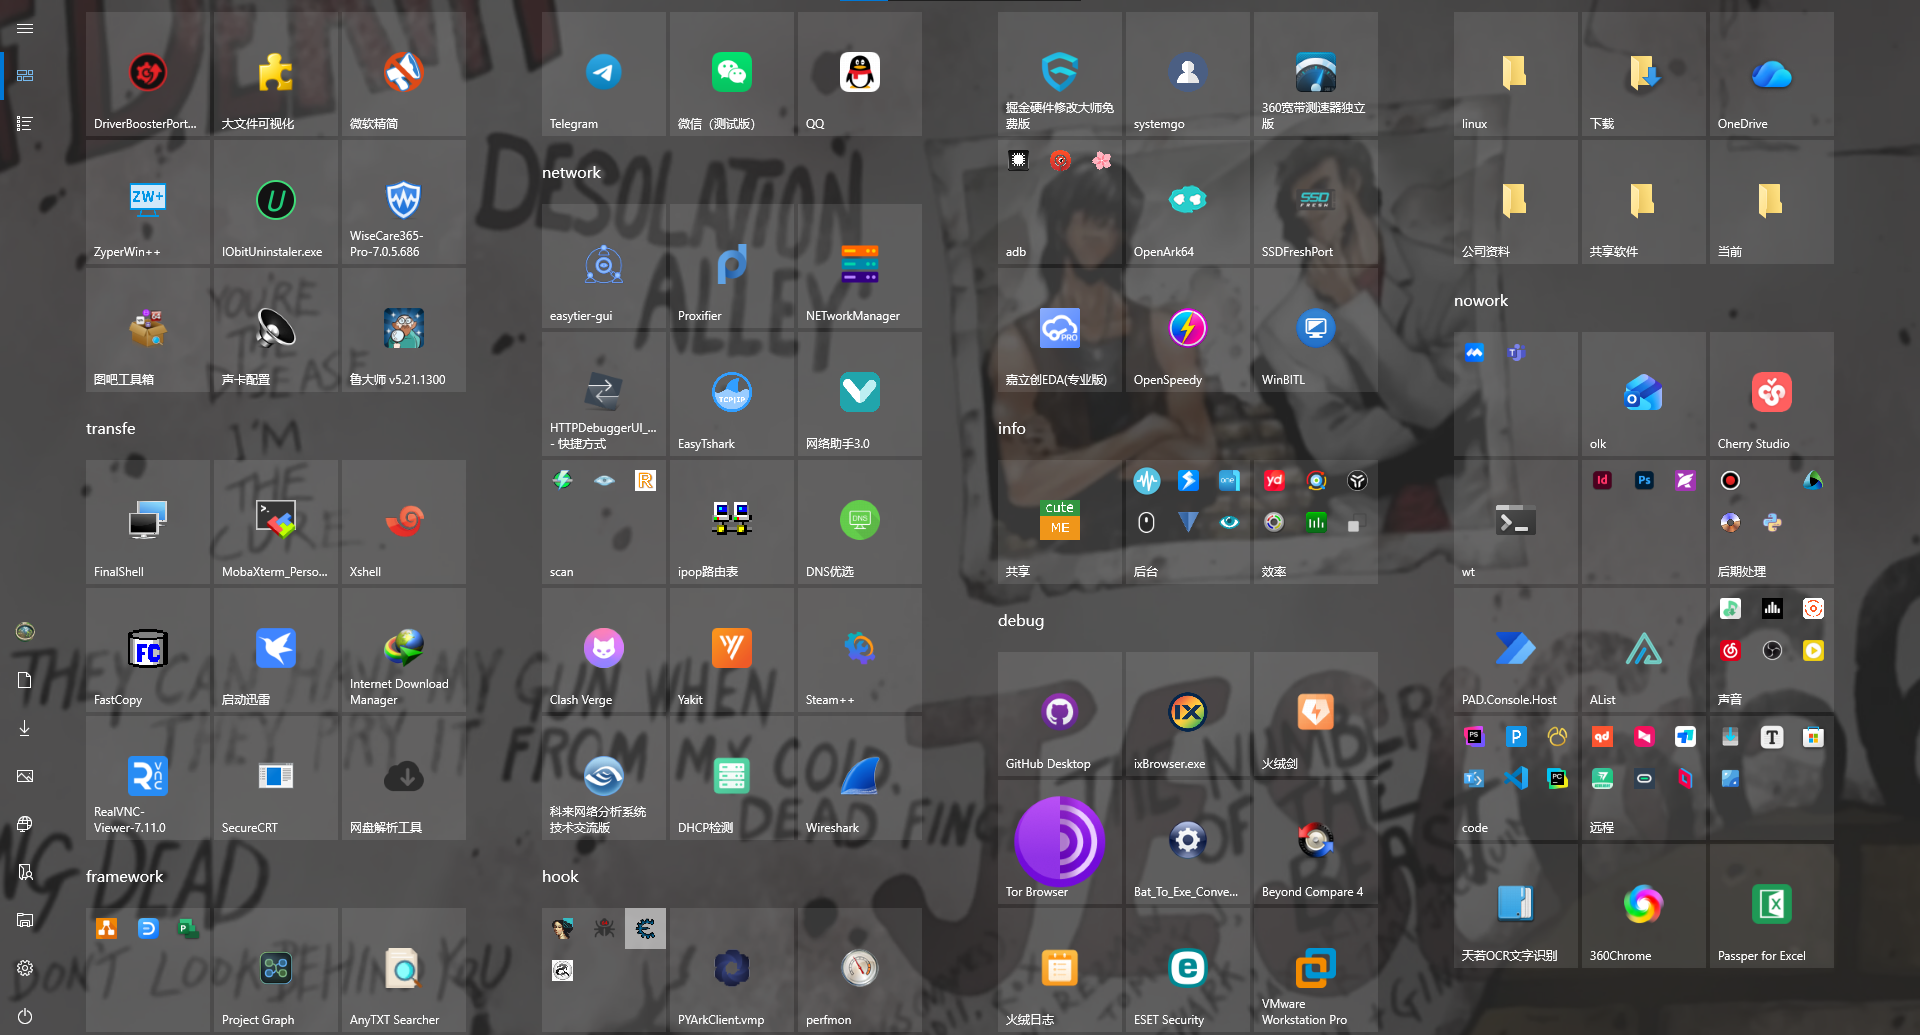Launch AnyTXT Searcher tile
The height and width of the screenshot is (1035, 1920).
tap(404, 970)
